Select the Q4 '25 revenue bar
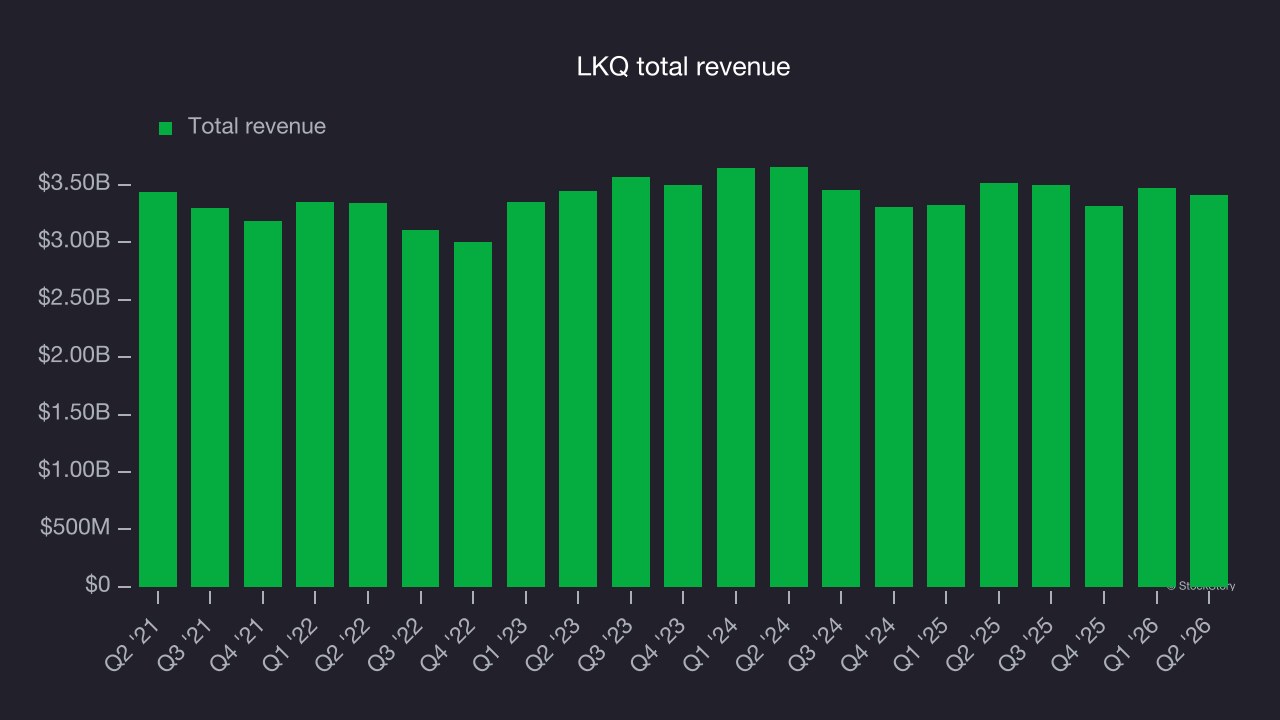The width and height of the screenshot is (1280, 720). [1104, 396]
